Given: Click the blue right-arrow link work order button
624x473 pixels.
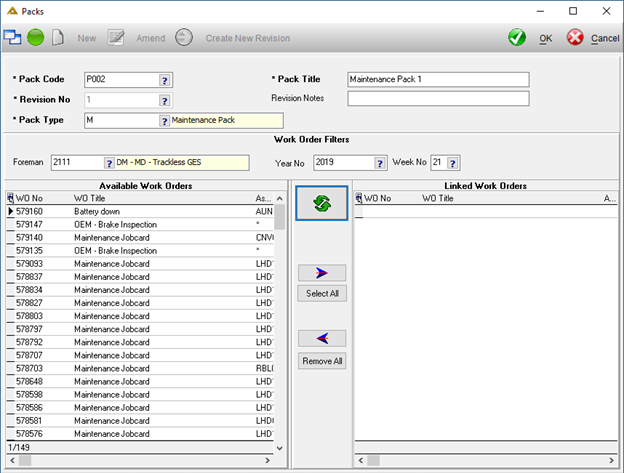Looking at the screenshot, I should pyautogui.click(x=322, y=273).
